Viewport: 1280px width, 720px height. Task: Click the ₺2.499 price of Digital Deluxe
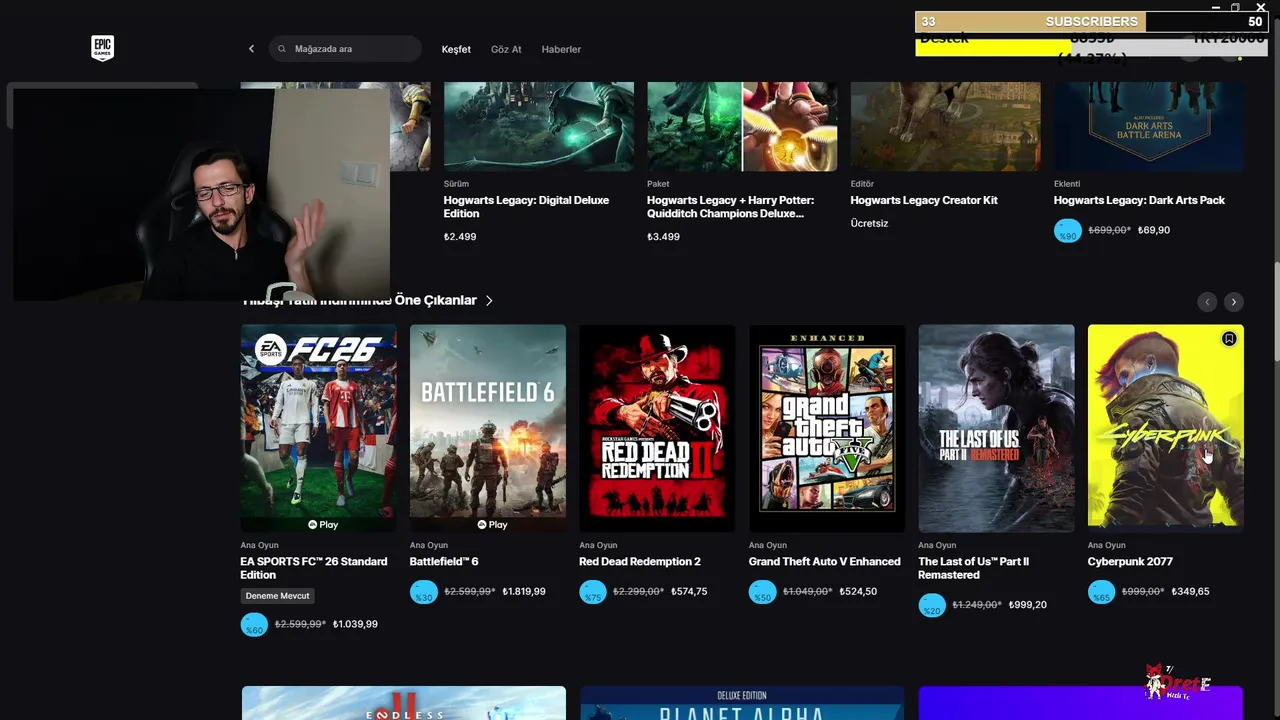pos(460,237)
